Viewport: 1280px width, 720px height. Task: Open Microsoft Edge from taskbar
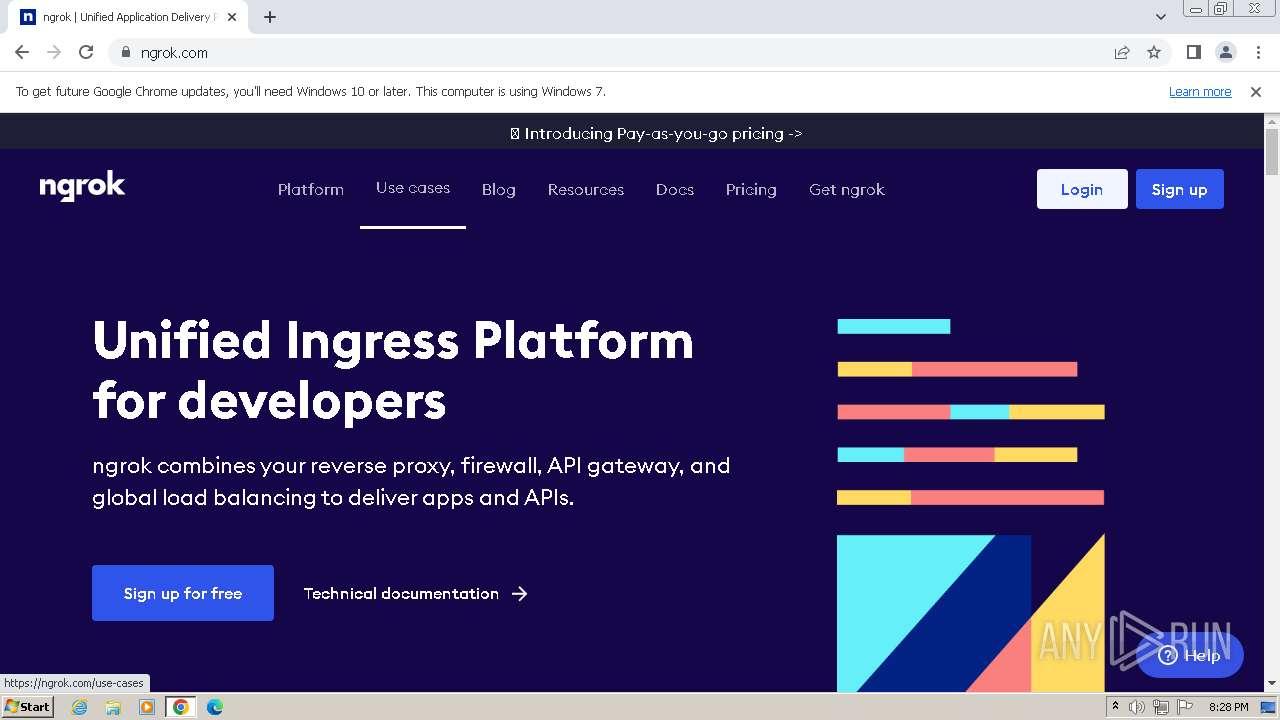coord(215,707)
